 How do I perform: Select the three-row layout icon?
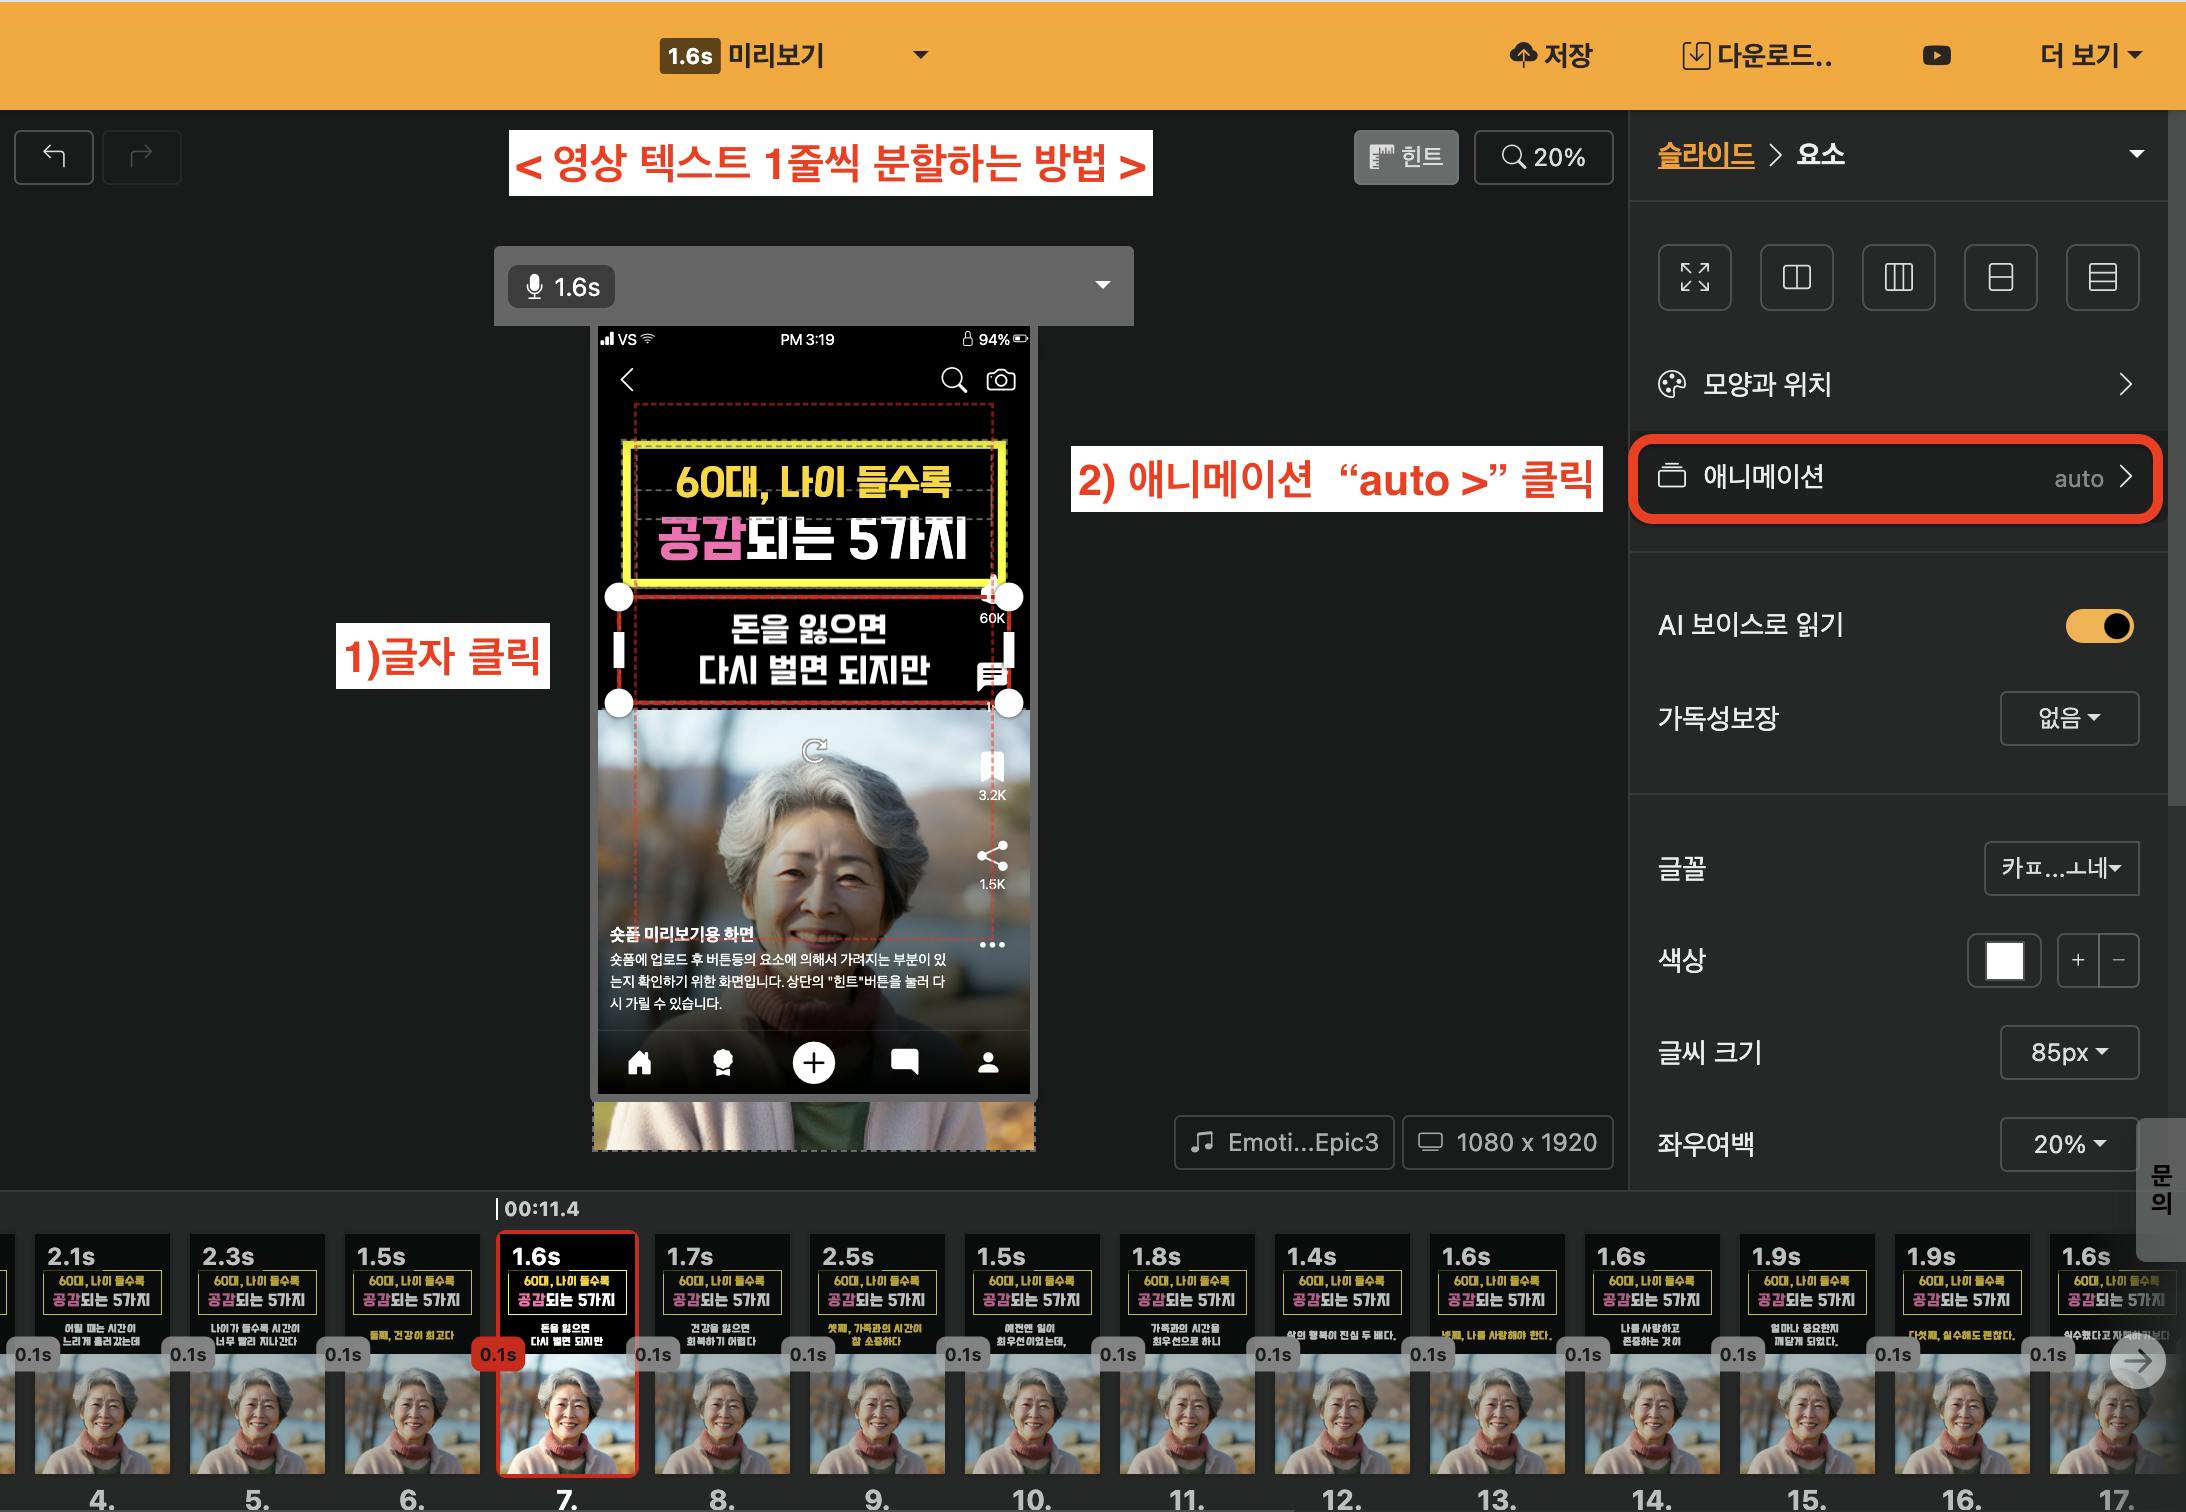pyautogui.click(x=2102, y=277)
